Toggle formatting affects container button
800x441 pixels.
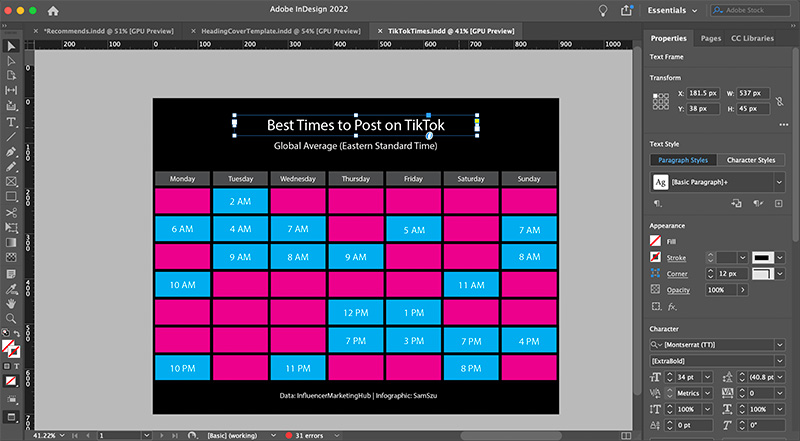coord(7,366)
